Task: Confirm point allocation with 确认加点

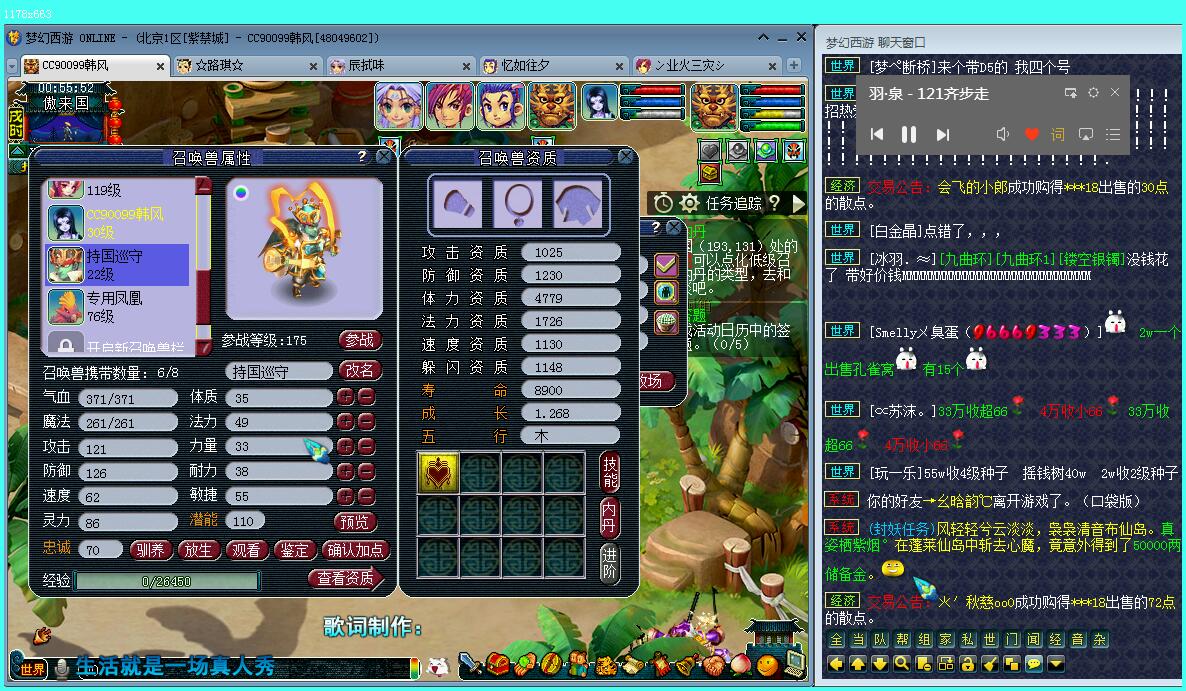Action: tap(355, 550)
